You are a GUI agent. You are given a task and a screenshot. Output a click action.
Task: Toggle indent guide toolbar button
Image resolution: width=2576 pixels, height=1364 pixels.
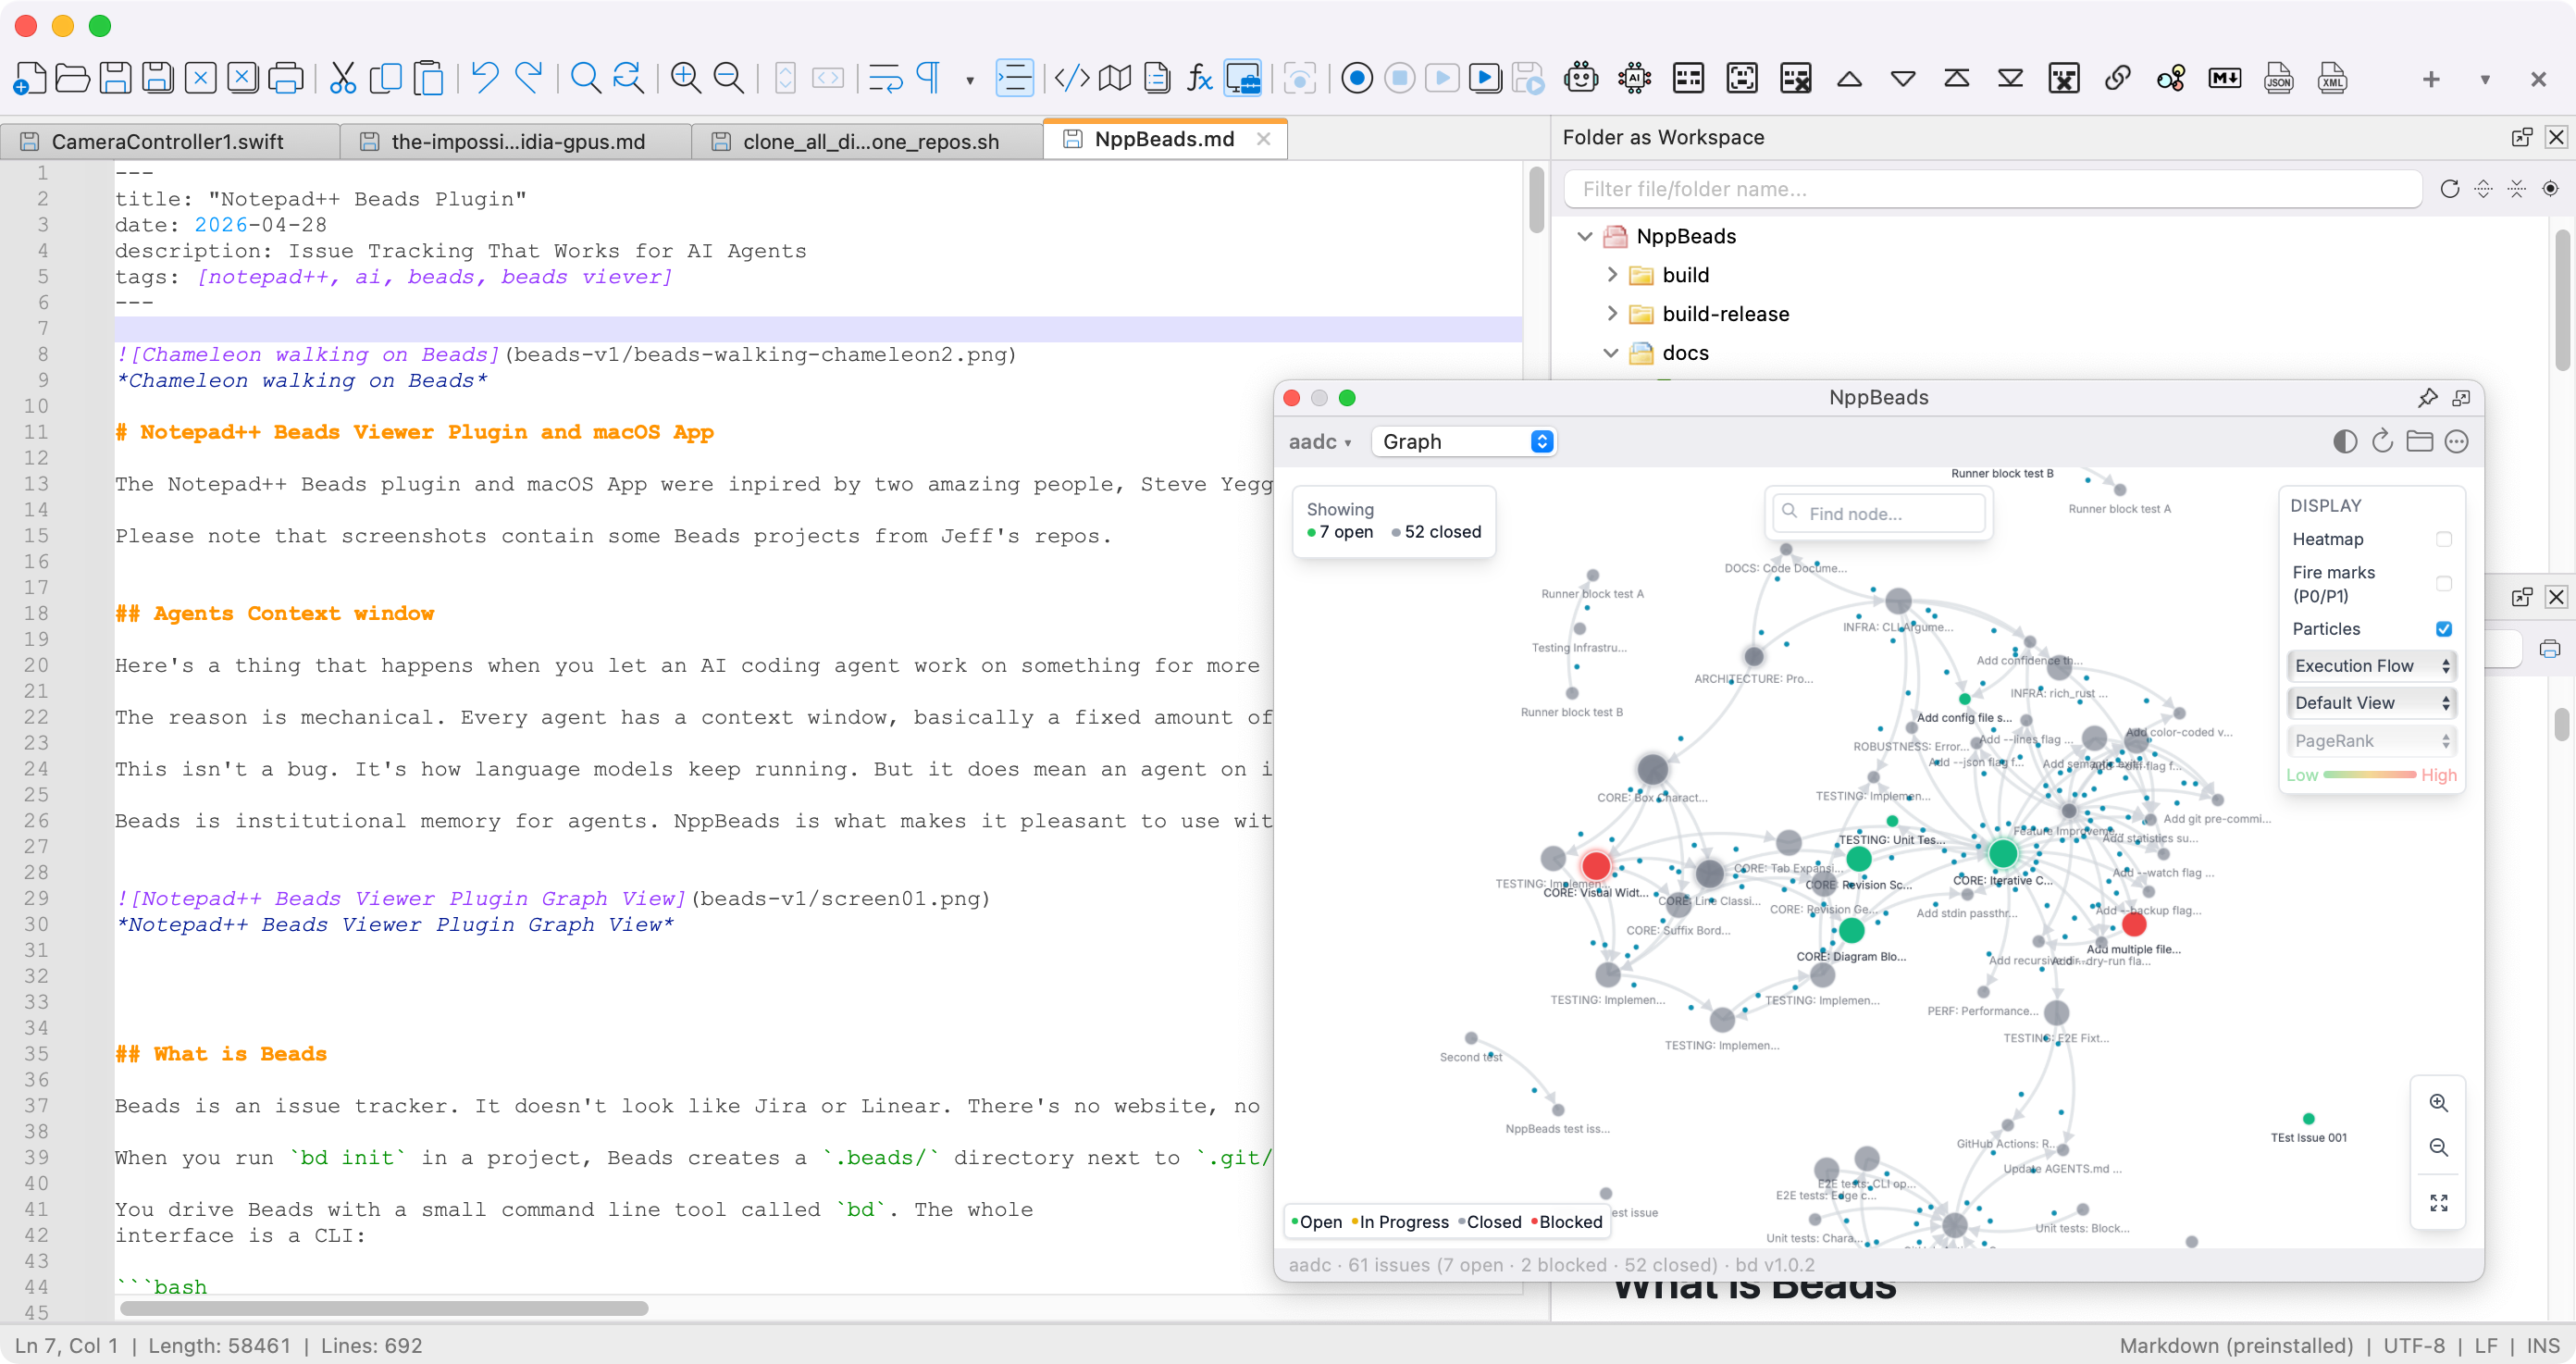pos(1014,78)
